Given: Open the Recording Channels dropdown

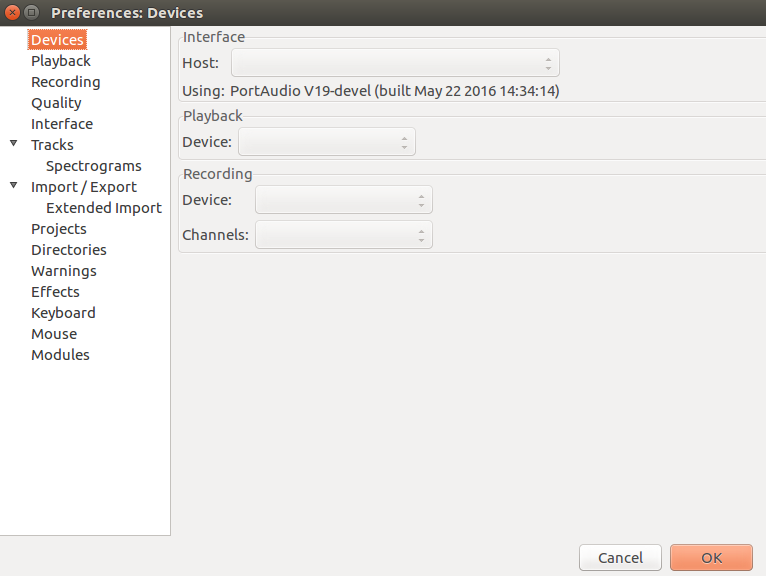Looking at the screenshot, I should tap(343, 236).
